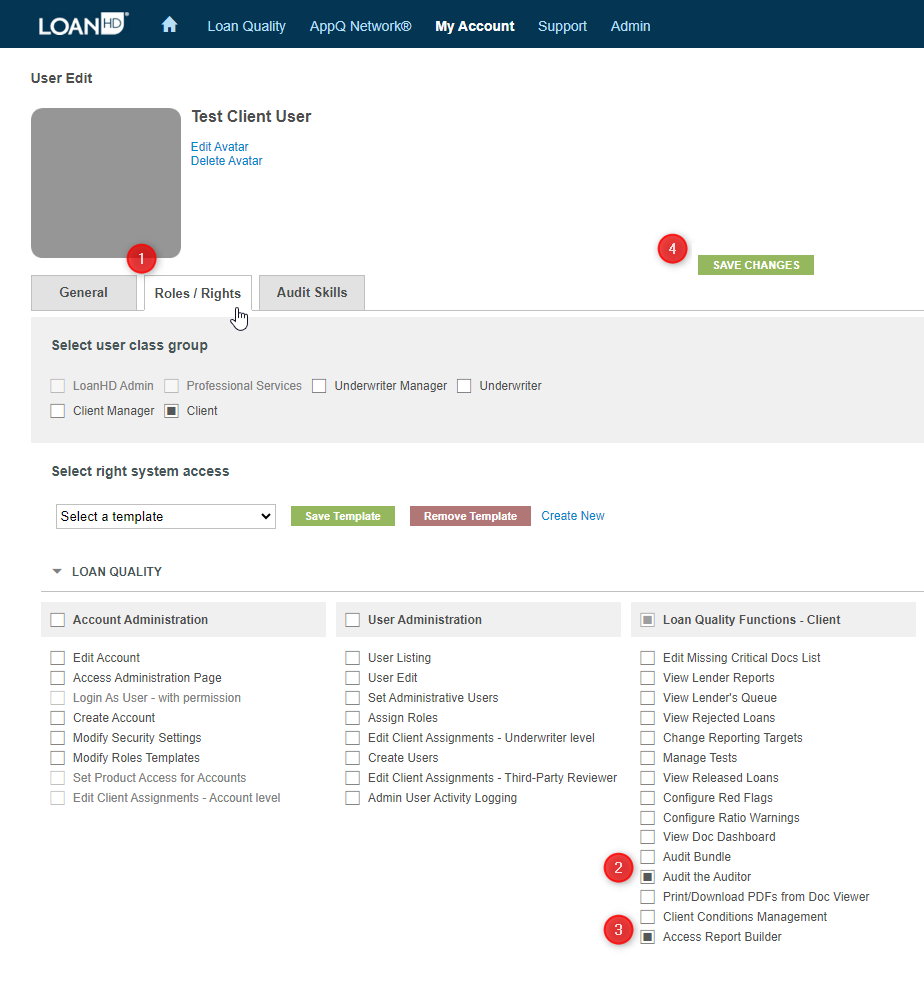924x996 pixels.
Task: Check the User Listing right
Action: click(352, 658)
